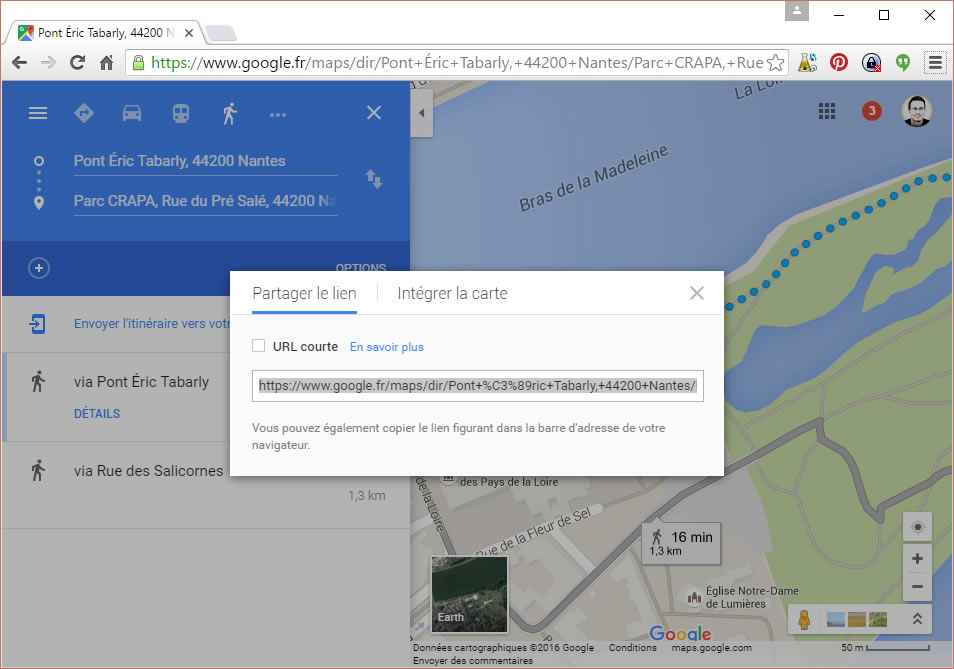Select the best travel mode diamond icon

(84, 113)
